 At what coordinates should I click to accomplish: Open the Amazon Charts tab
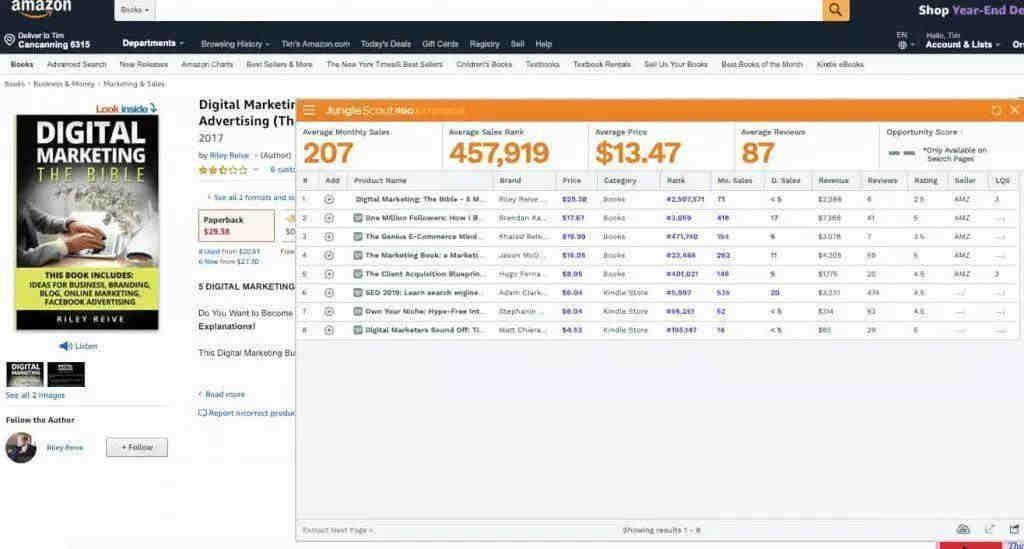point(207,65)
